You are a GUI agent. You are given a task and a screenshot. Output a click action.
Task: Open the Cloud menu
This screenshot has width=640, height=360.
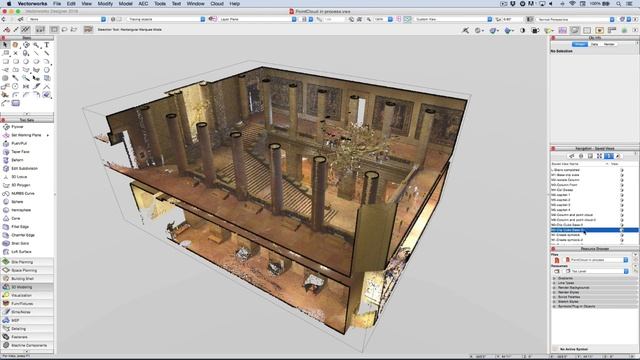217,4
